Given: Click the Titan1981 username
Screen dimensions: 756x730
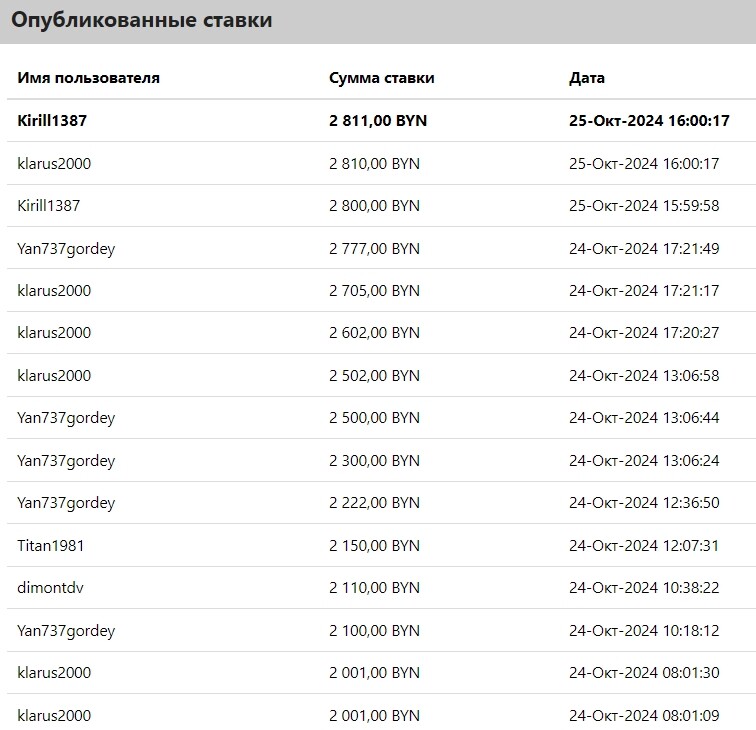Looking at the screenshot, I should pyautogui.click(x=46, y=546).
